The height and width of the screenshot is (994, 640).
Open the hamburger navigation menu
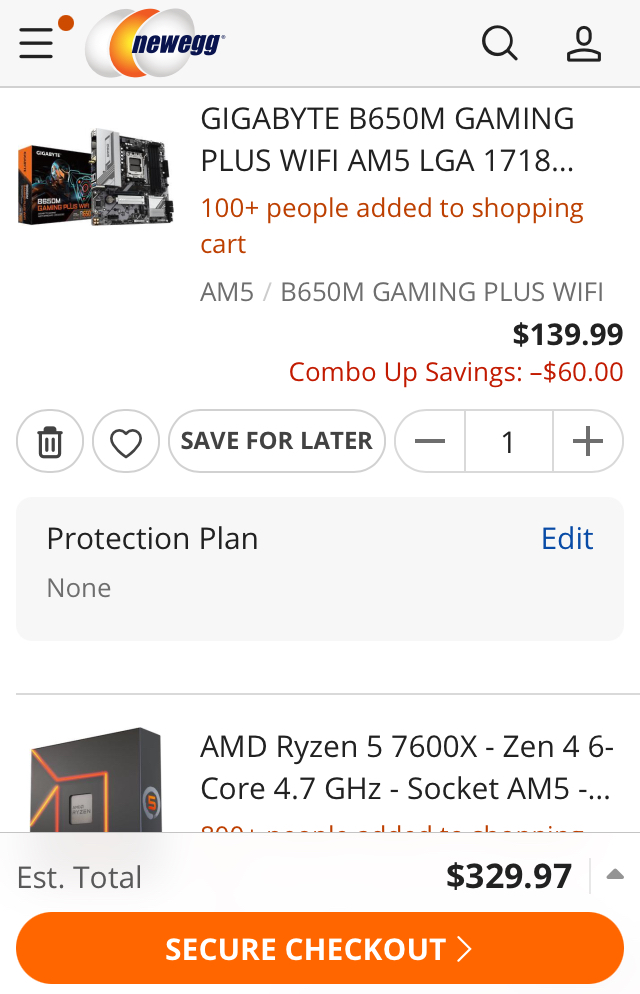[36, 43]
